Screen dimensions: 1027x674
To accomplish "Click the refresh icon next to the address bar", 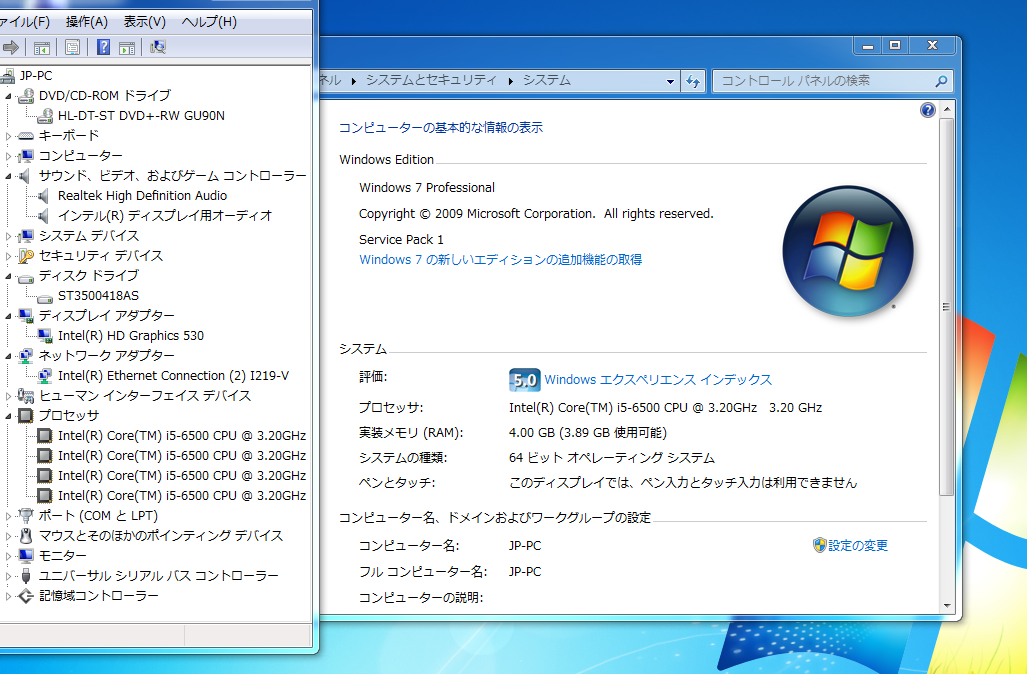I will coord(694,81).
